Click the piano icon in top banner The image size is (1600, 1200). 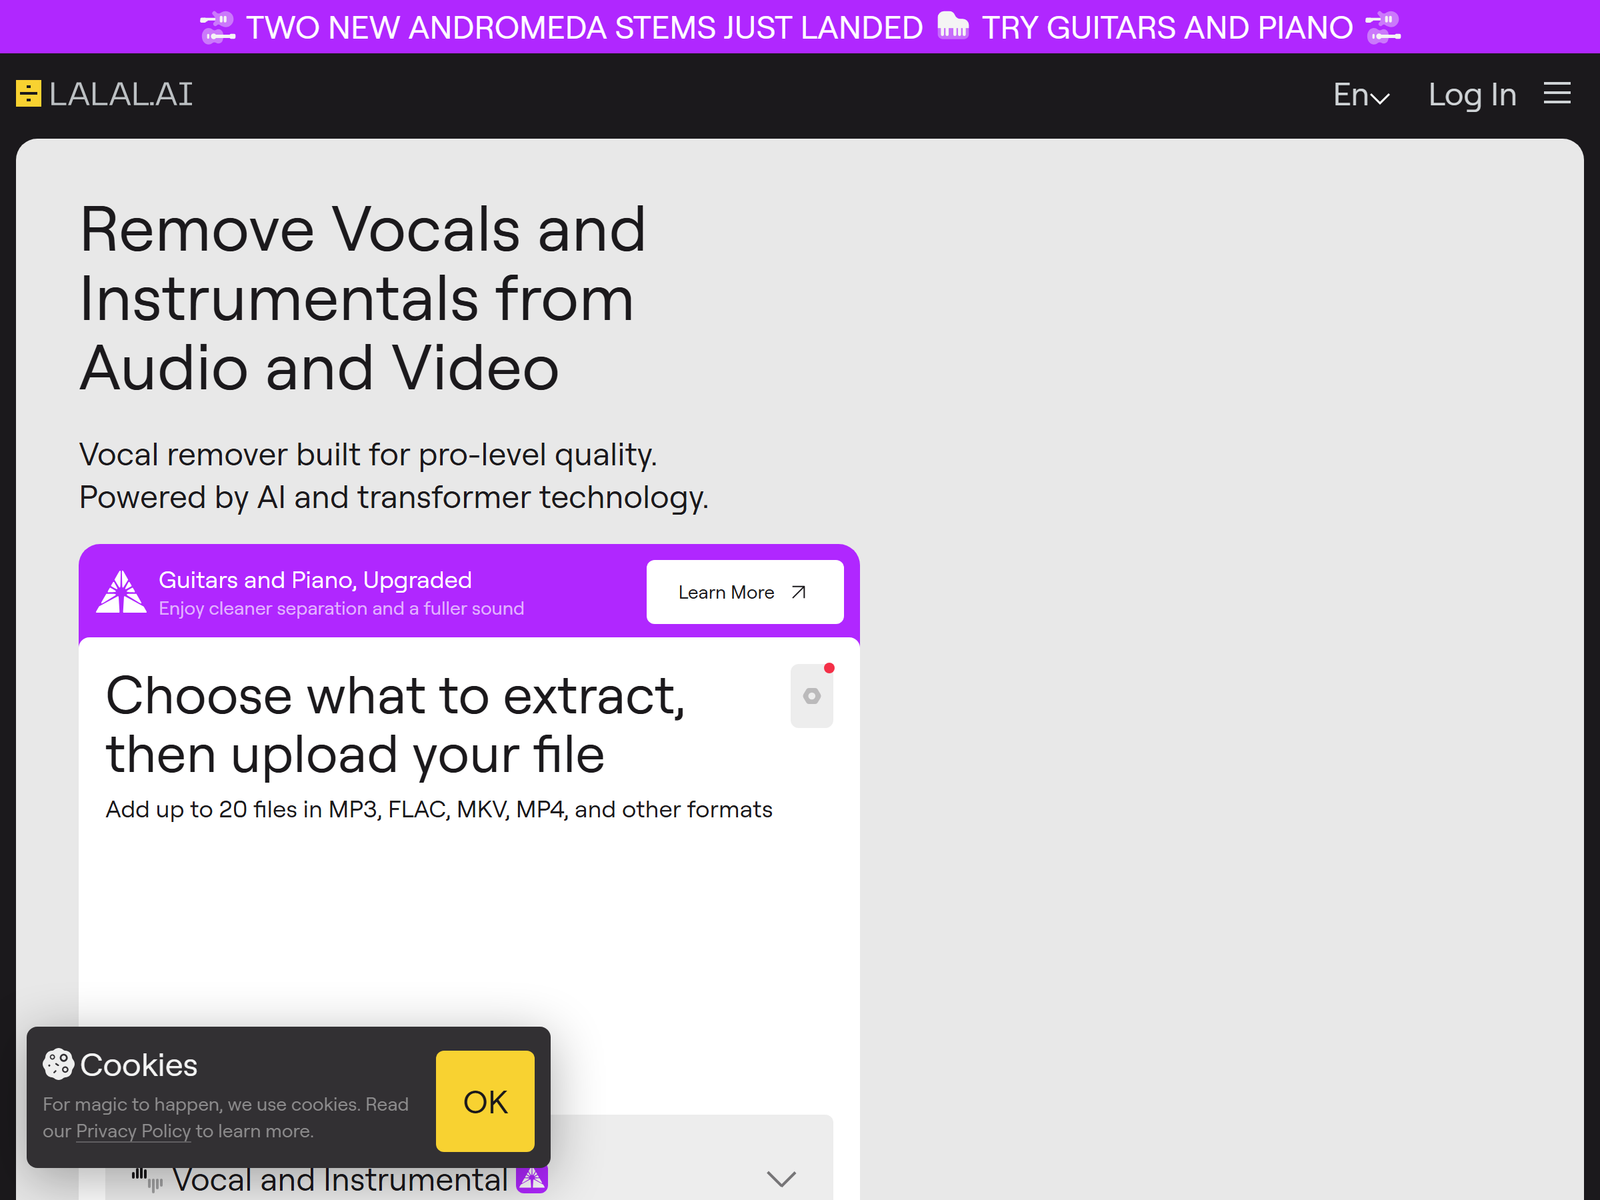[953, 26]
